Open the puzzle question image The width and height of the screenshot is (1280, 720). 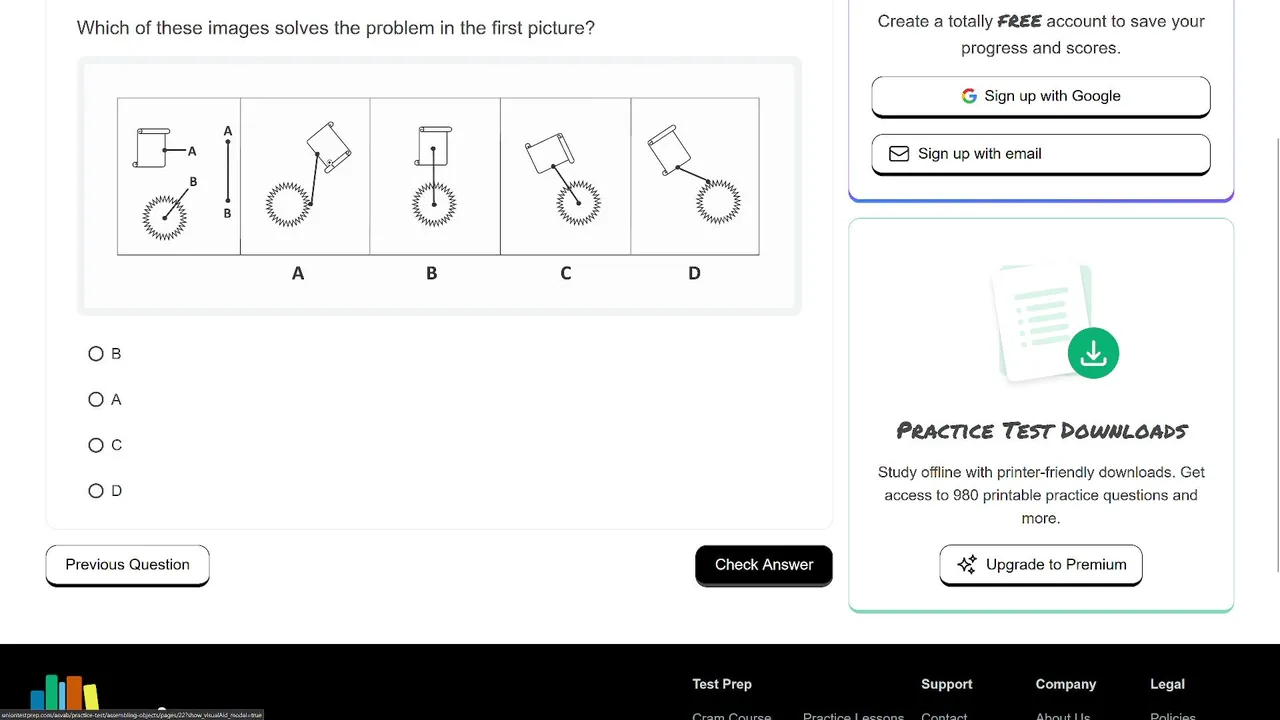coord(439,186)
